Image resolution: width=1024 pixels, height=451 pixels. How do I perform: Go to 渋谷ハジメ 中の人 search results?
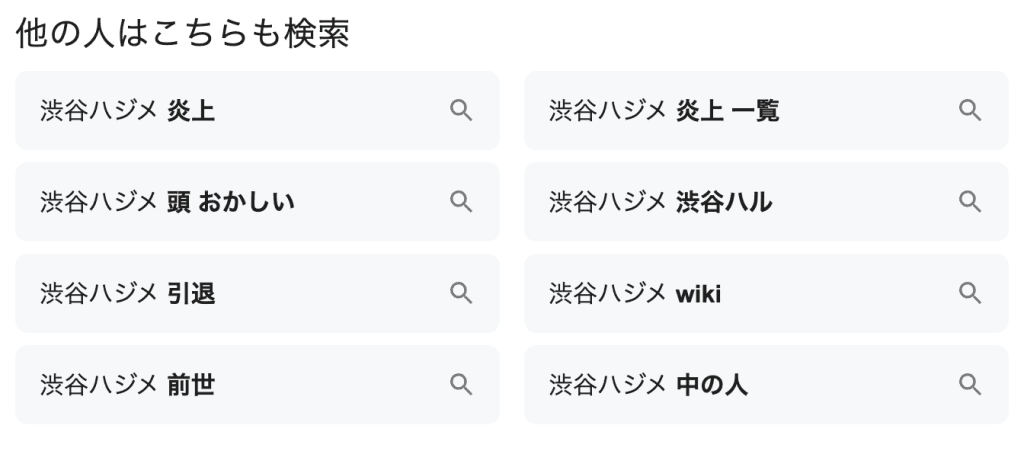coord(648,385)
